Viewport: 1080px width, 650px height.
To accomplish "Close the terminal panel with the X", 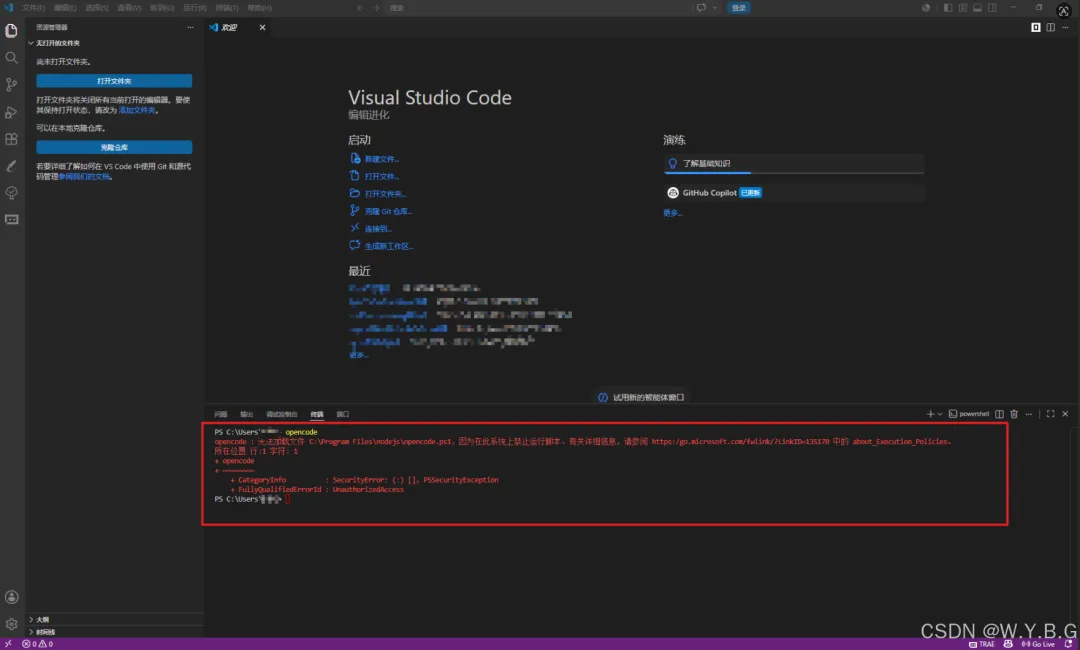I will (x=1065, y=414).
